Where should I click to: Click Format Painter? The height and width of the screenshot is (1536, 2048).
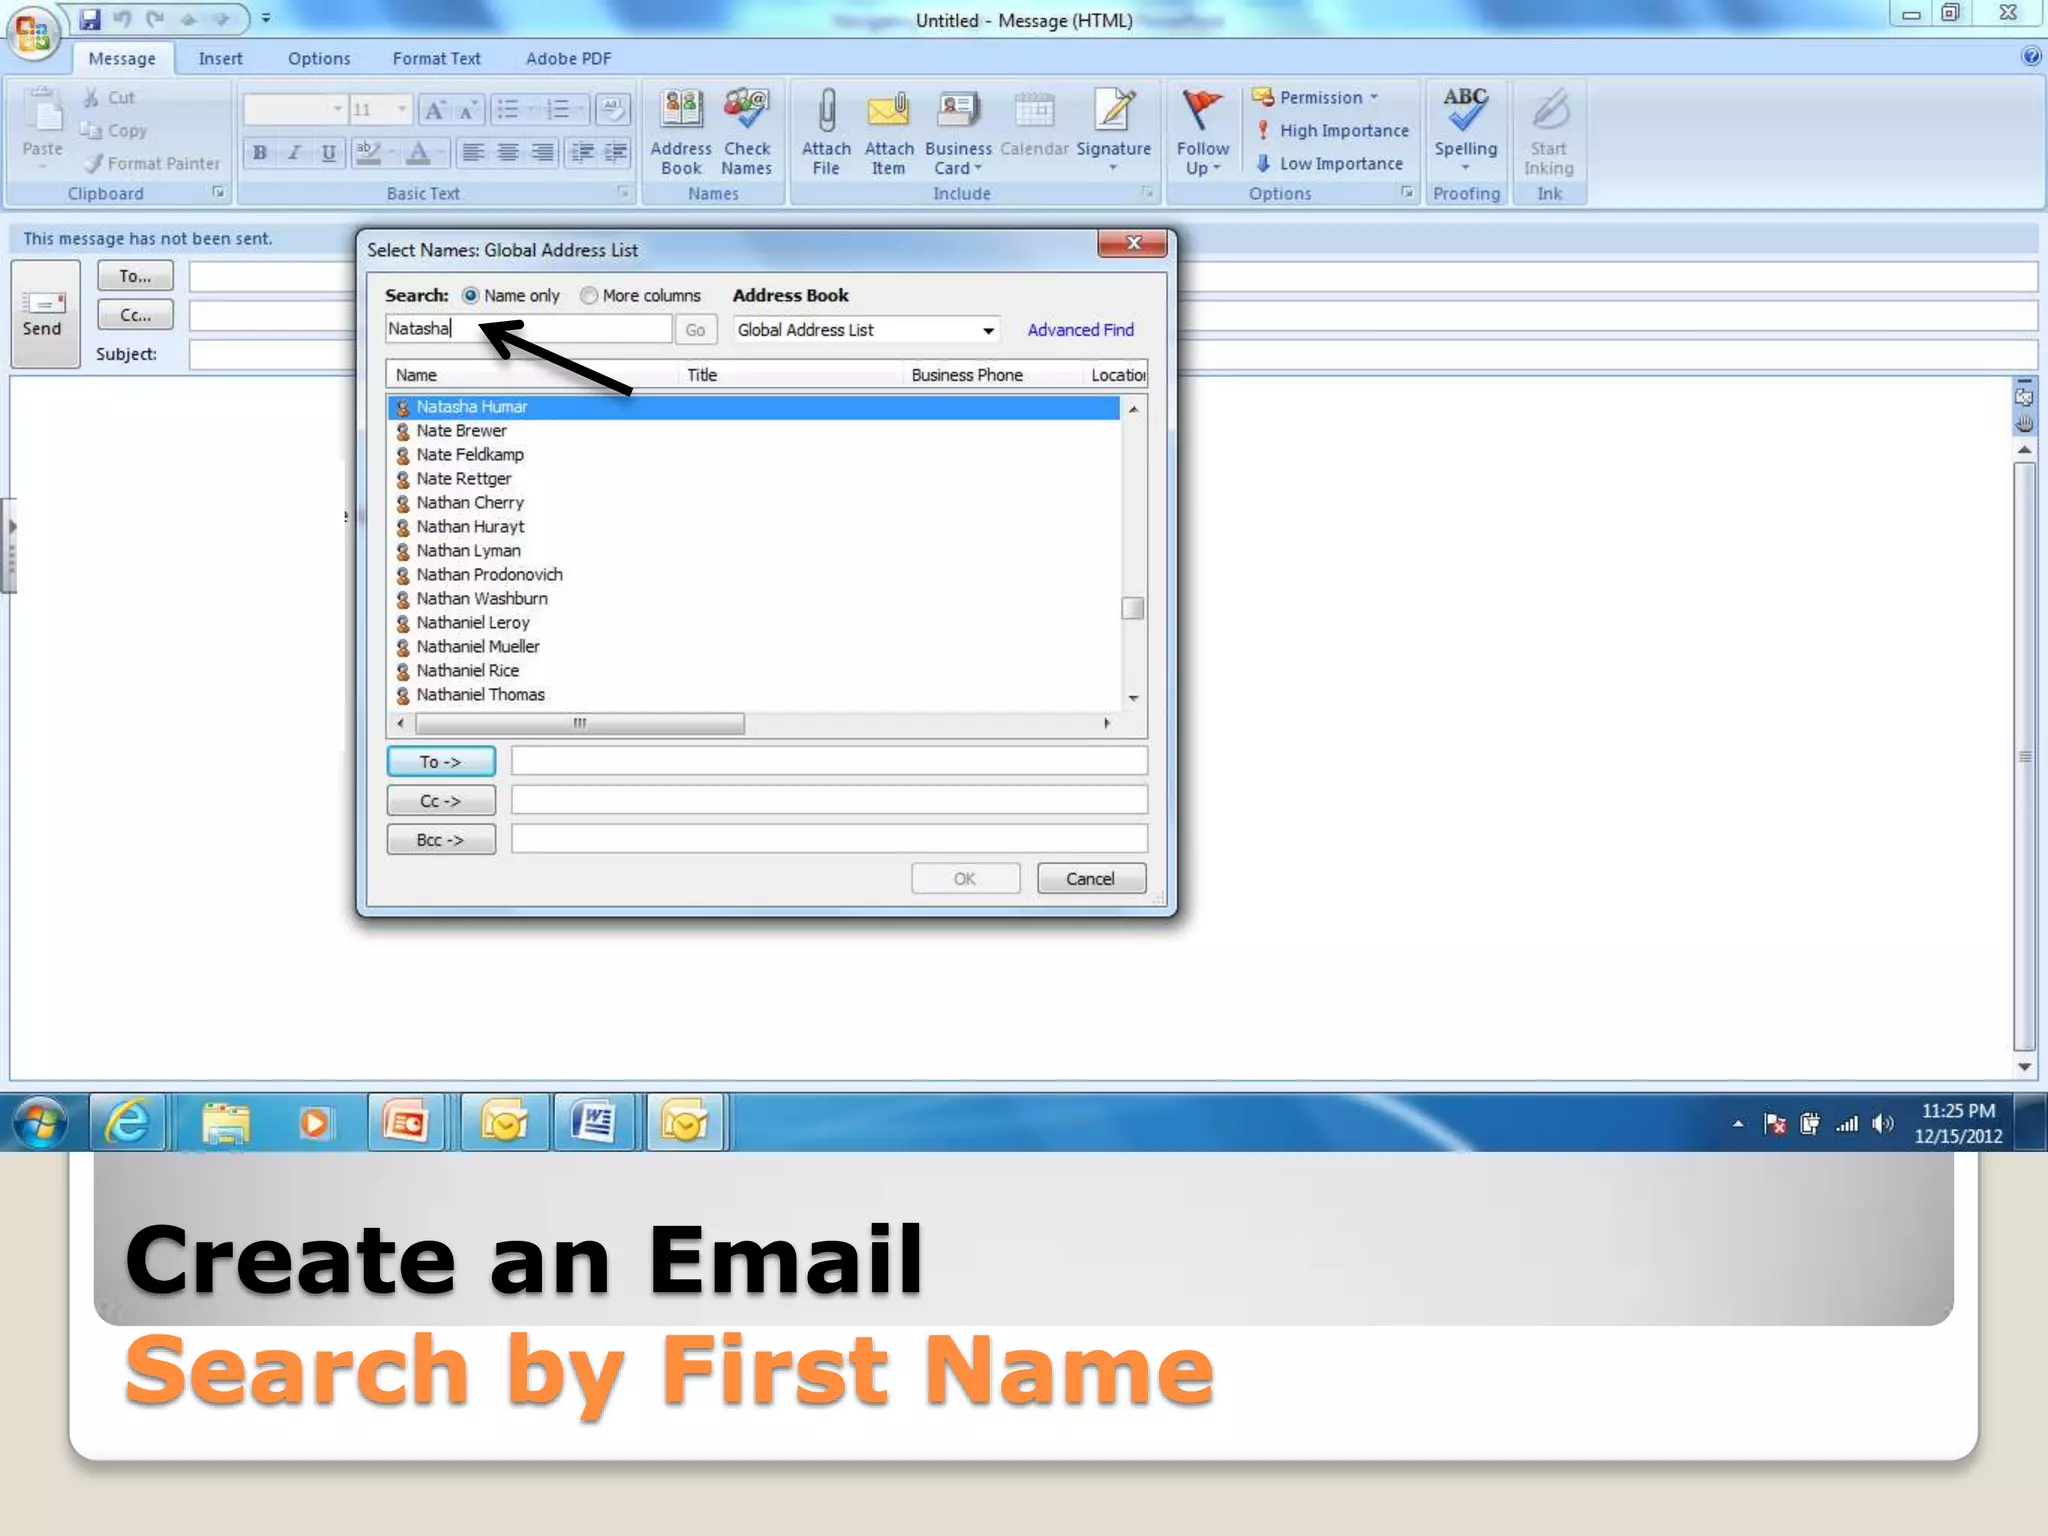click(x=153, y=163)
